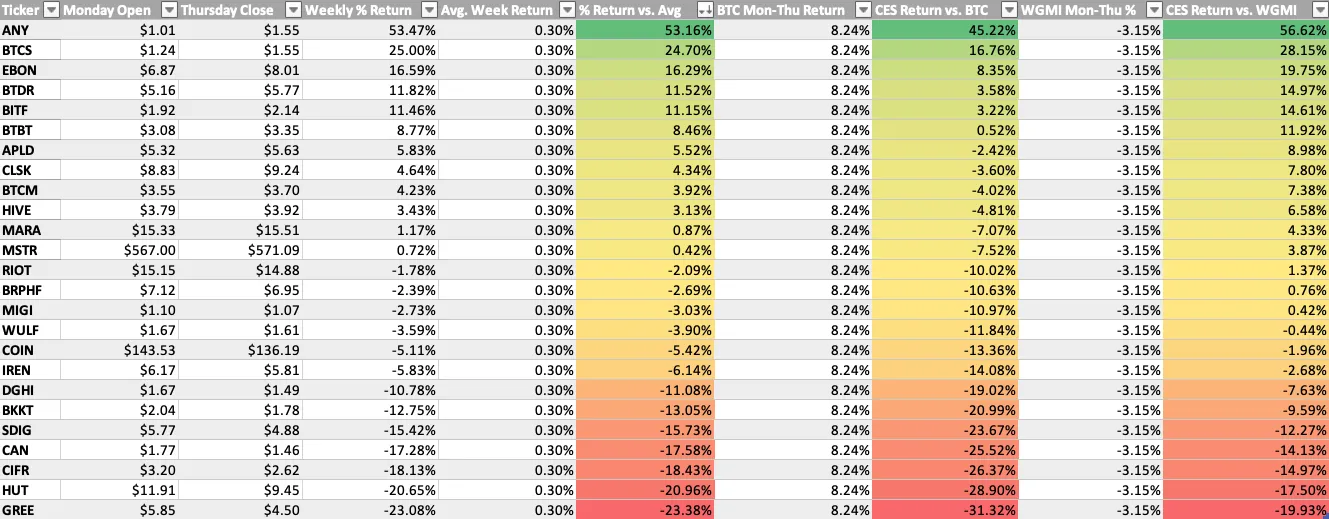Open the BTC Mon-Thu Return filter dropdown

pyautogui.click(x=860, y=10)
